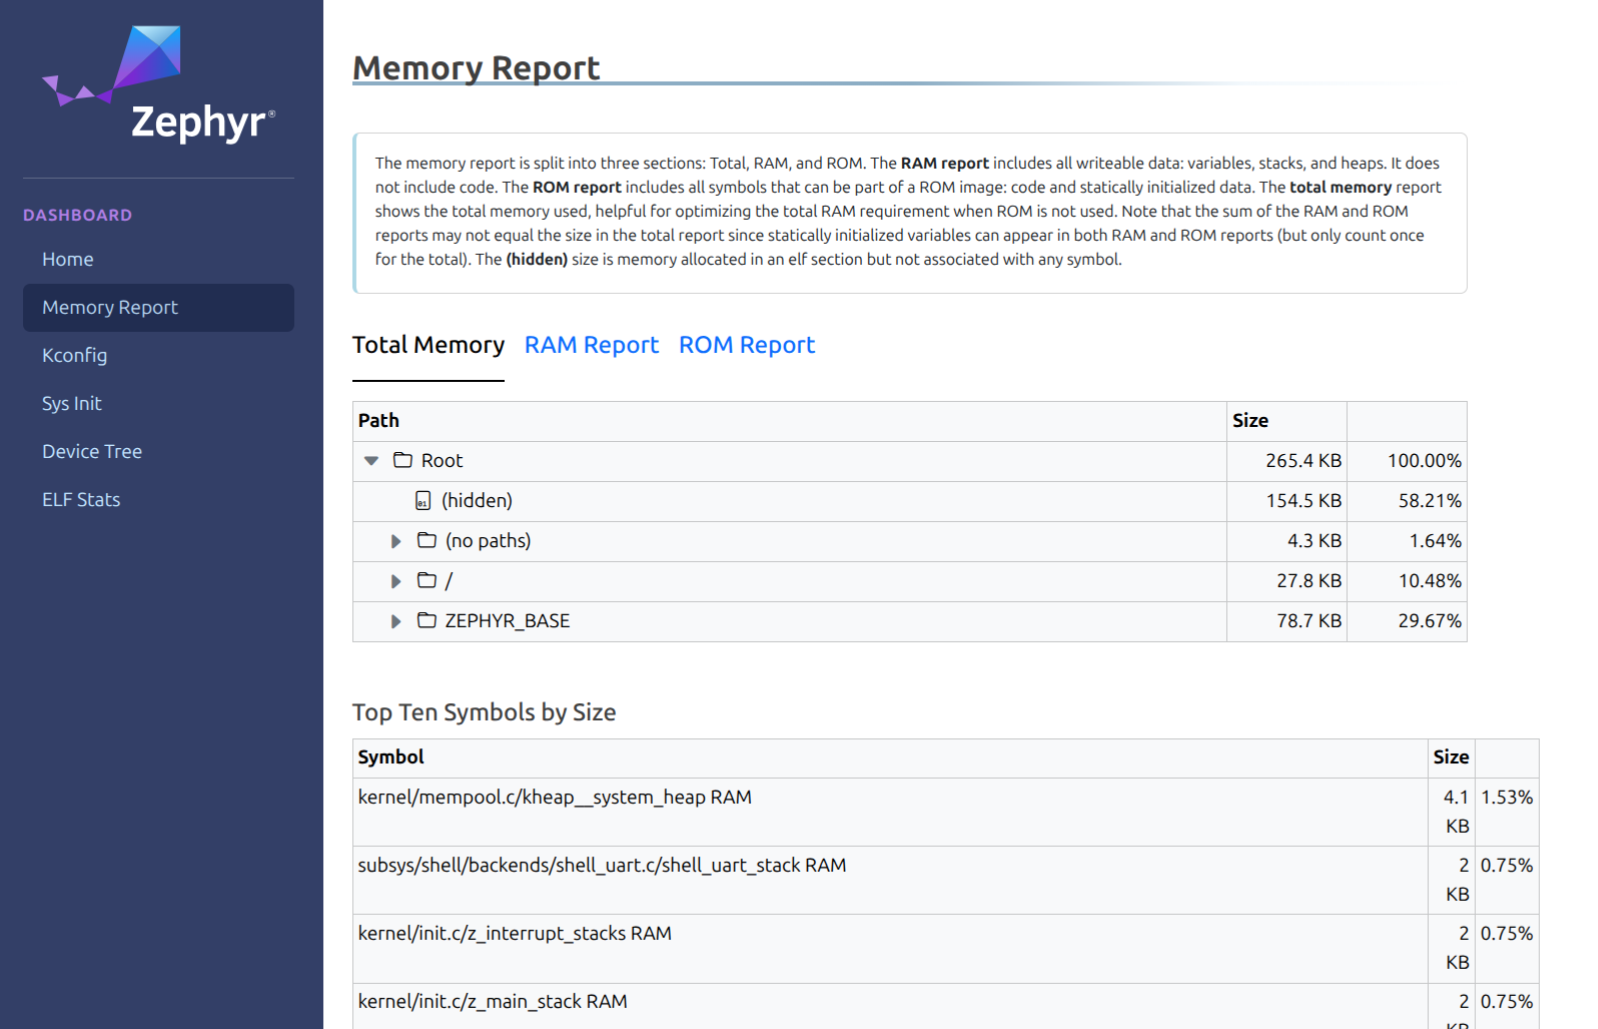Open the Sys Init page
The width and height of the screenshot is (1598, 1029).
[72, 403]
